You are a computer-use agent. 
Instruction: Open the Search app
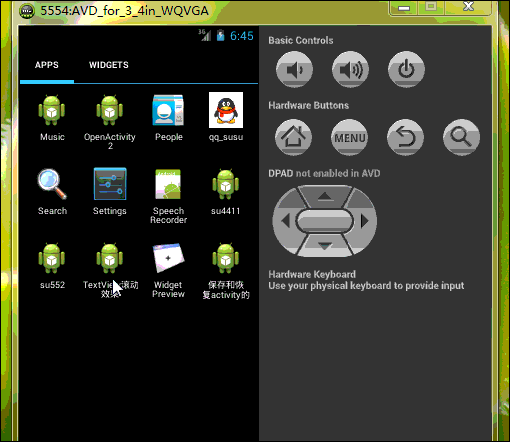(52, 192)
